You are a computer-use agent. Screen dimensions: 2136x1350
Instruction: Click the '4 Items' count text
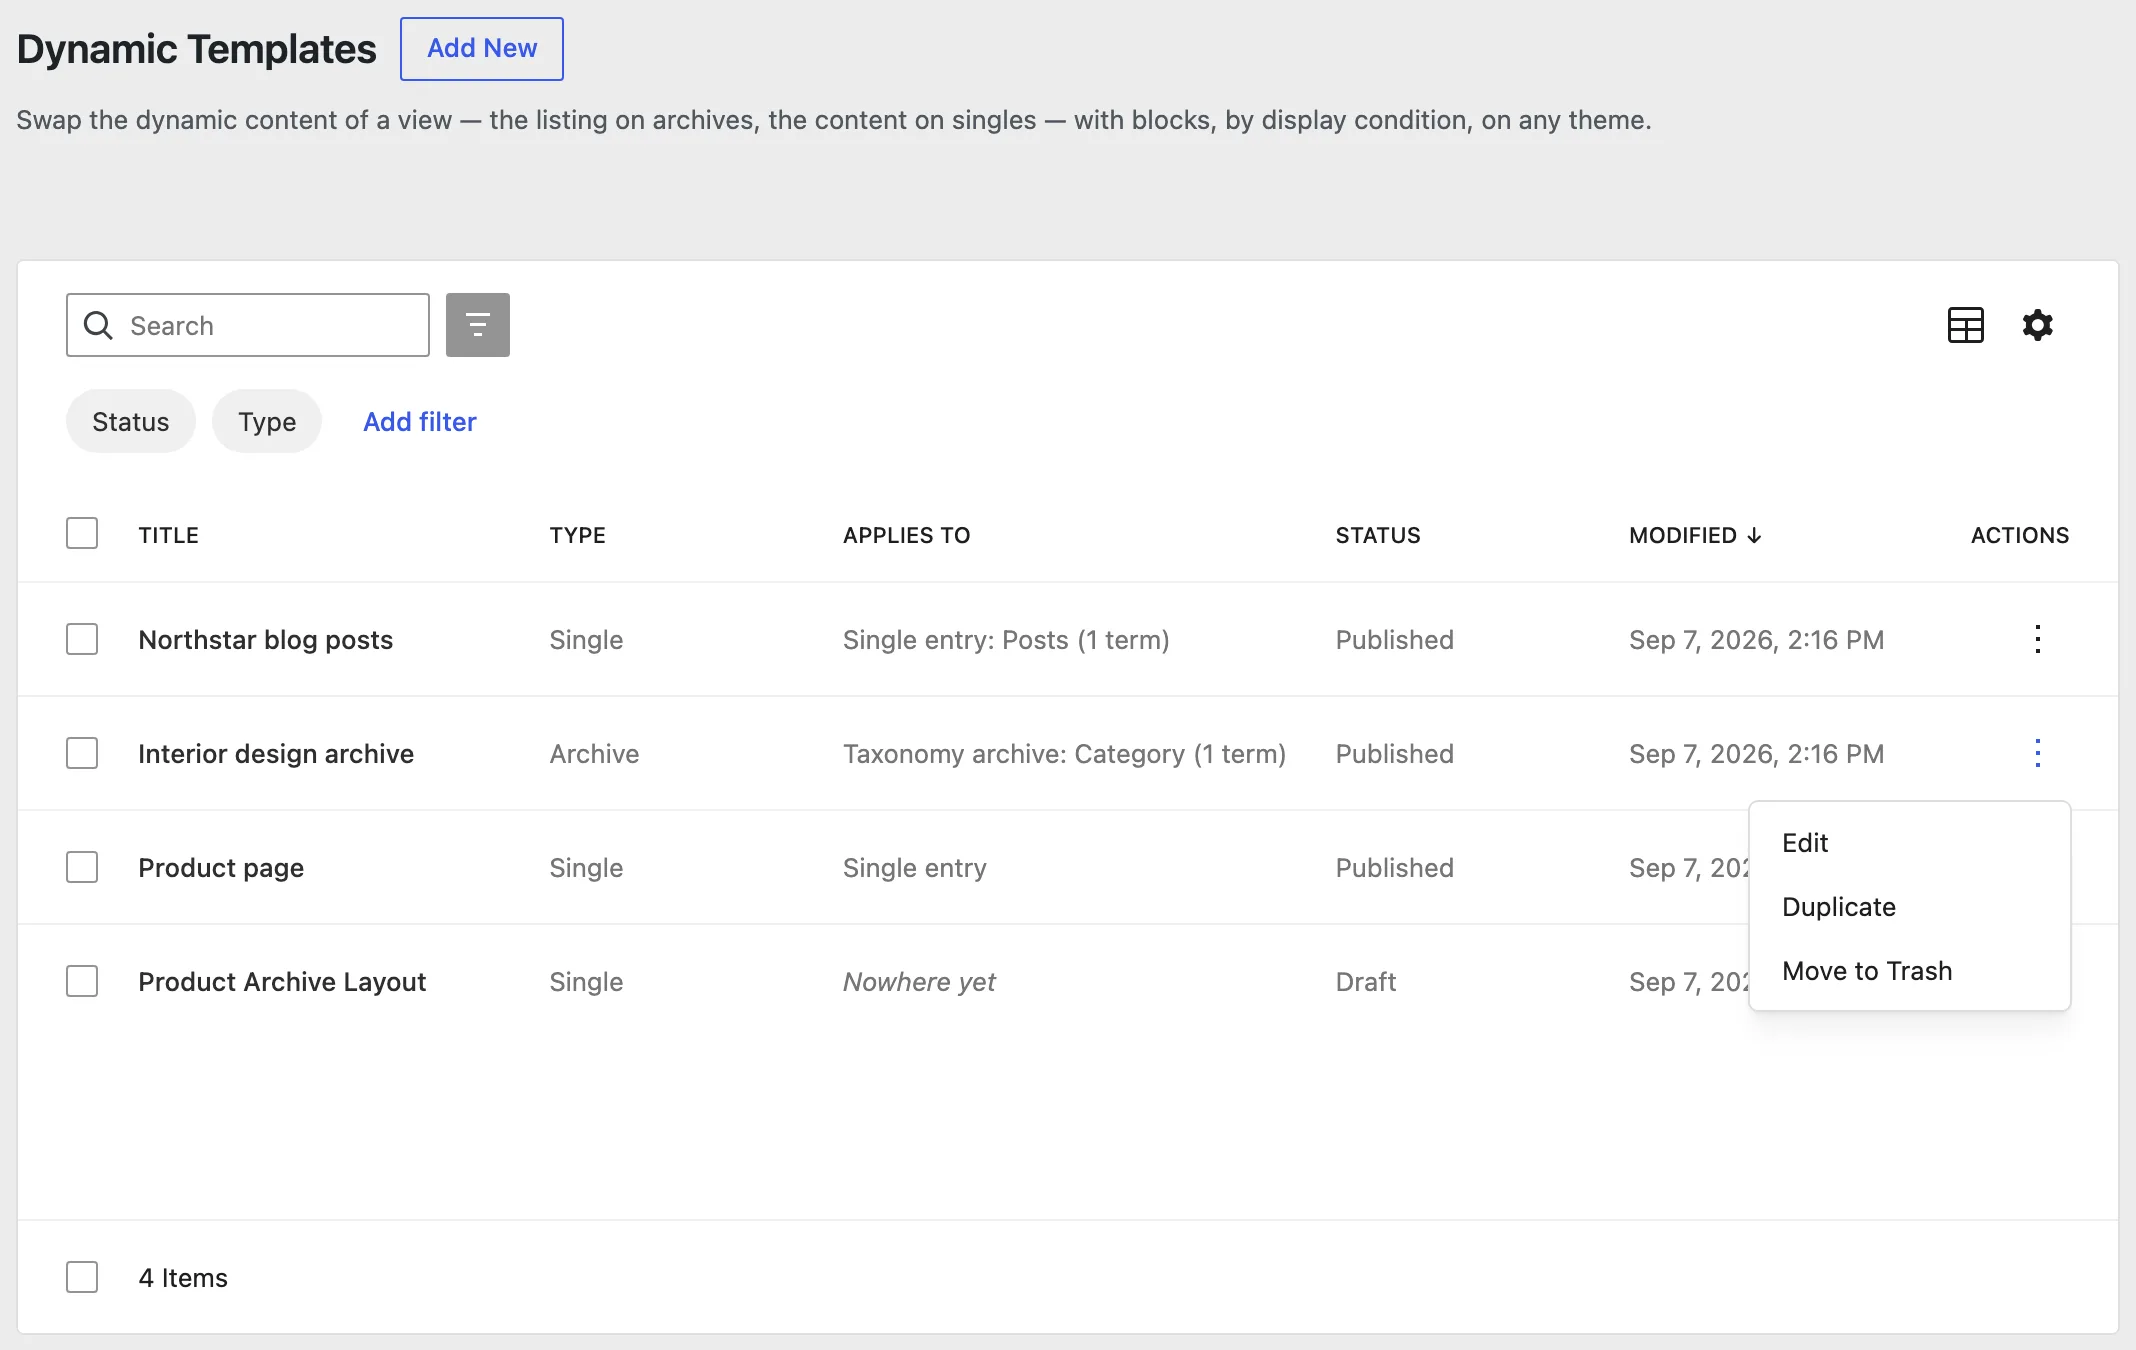[183, 1278]
